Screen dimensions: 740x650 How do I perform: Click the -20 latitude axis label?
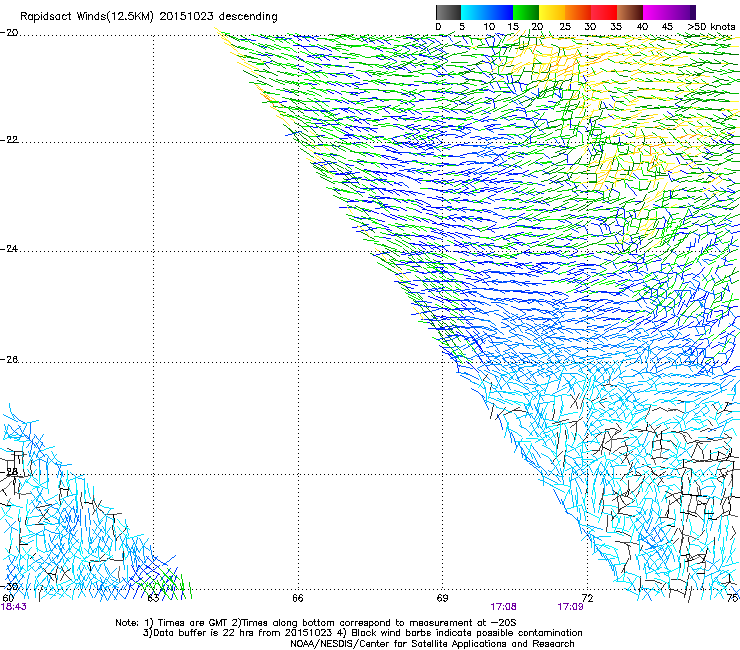9,33
